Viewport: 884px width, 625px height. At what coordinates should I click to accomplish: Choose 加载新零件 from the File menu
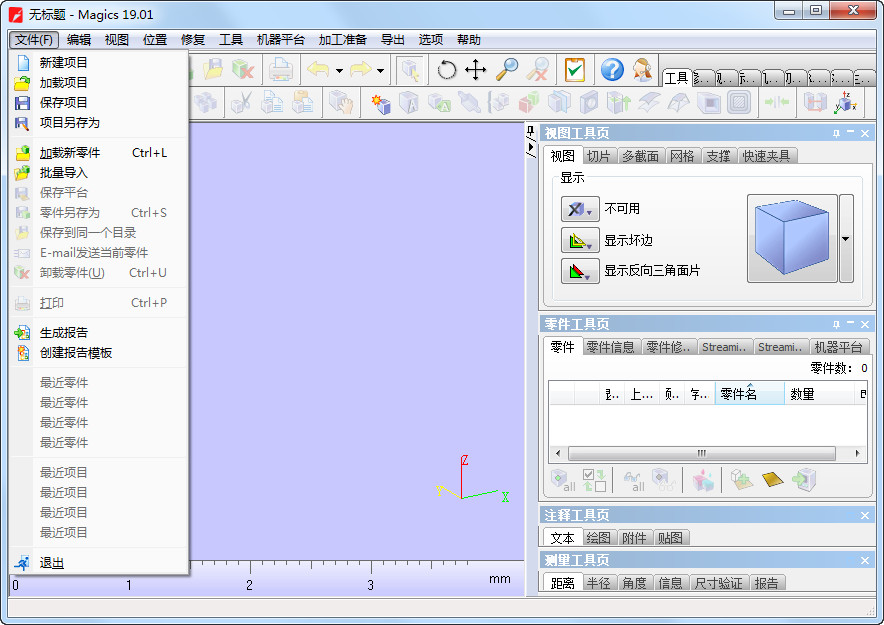point(70,153)
